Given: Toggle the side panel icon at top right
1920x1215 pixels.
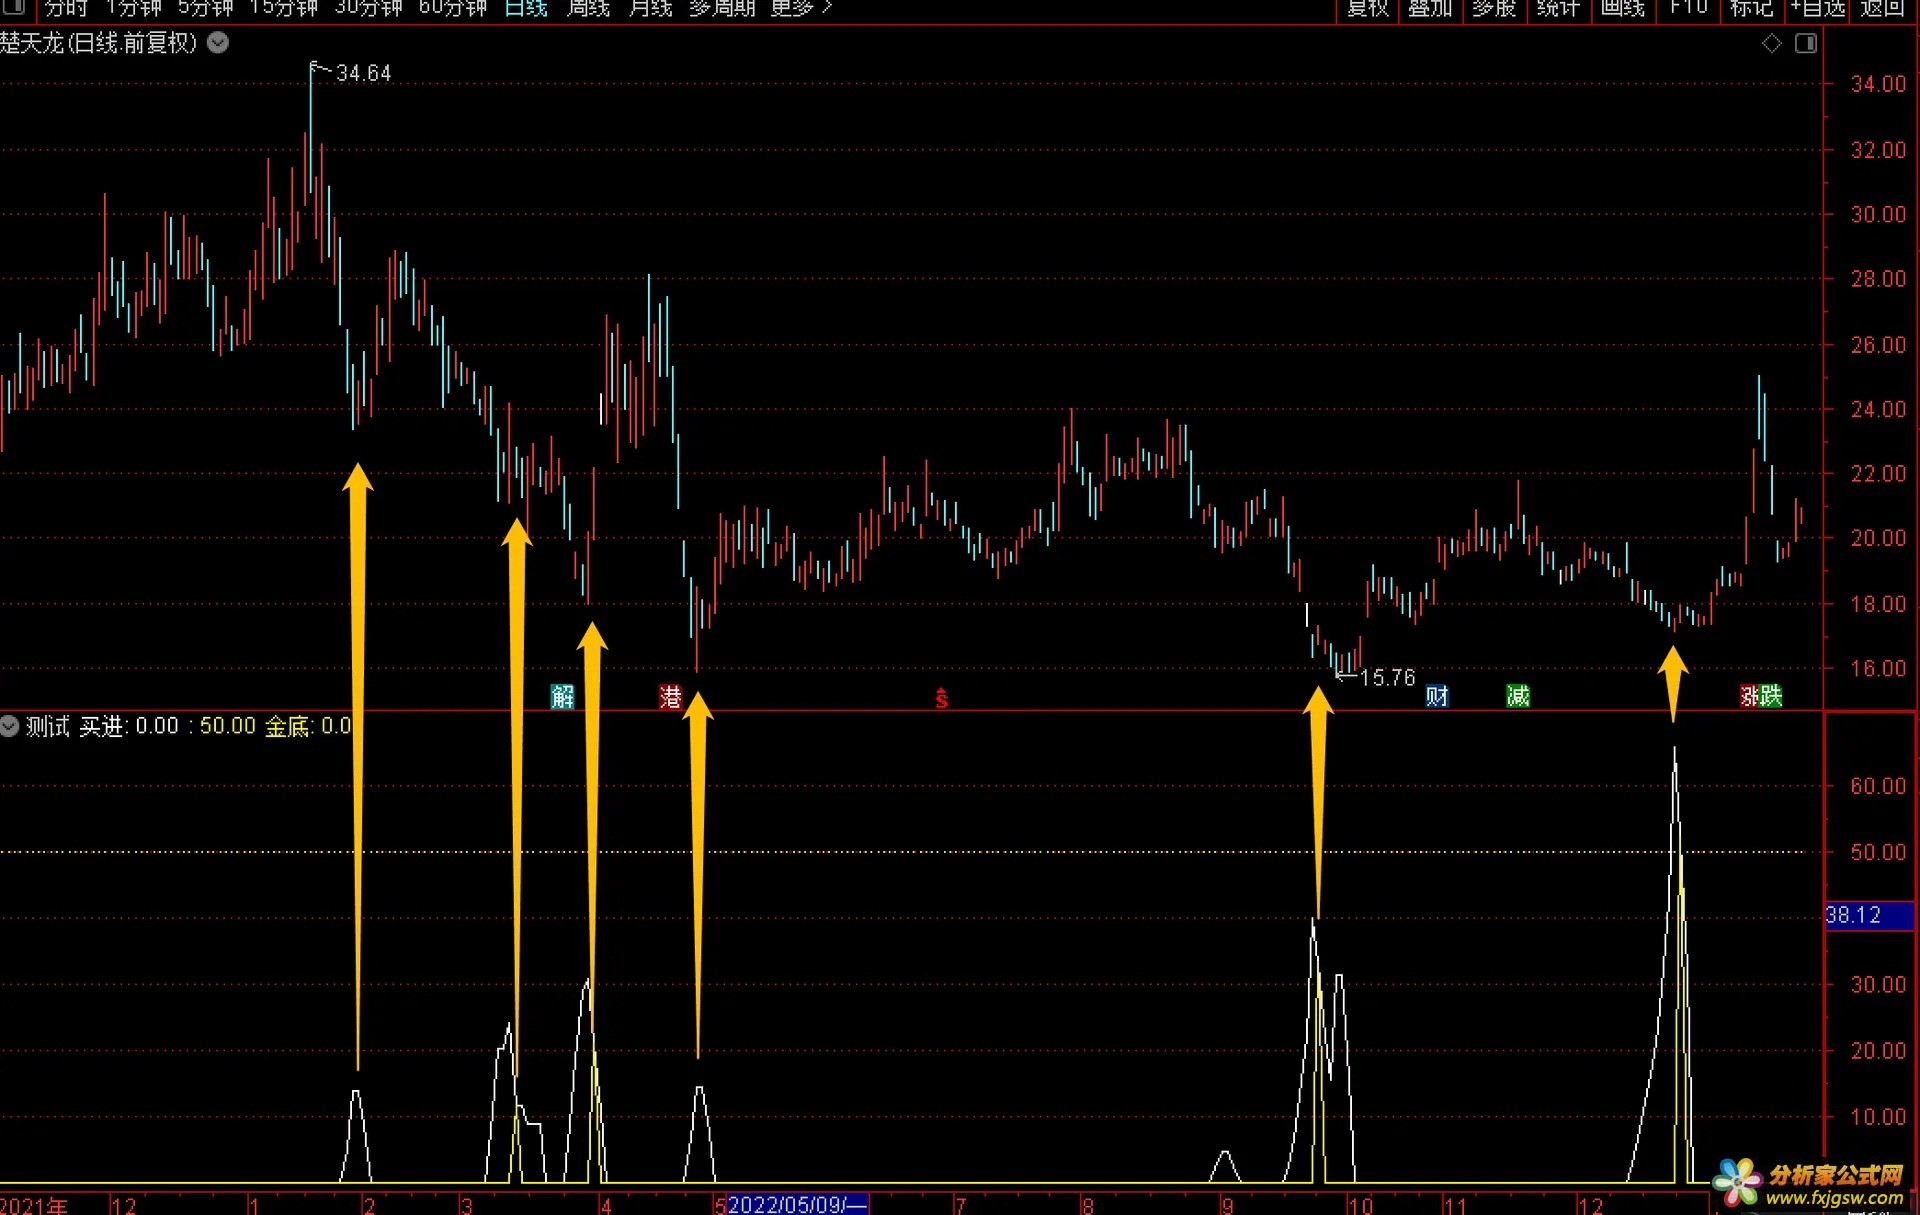Looking at the screenshot, I should (1805, 43).
